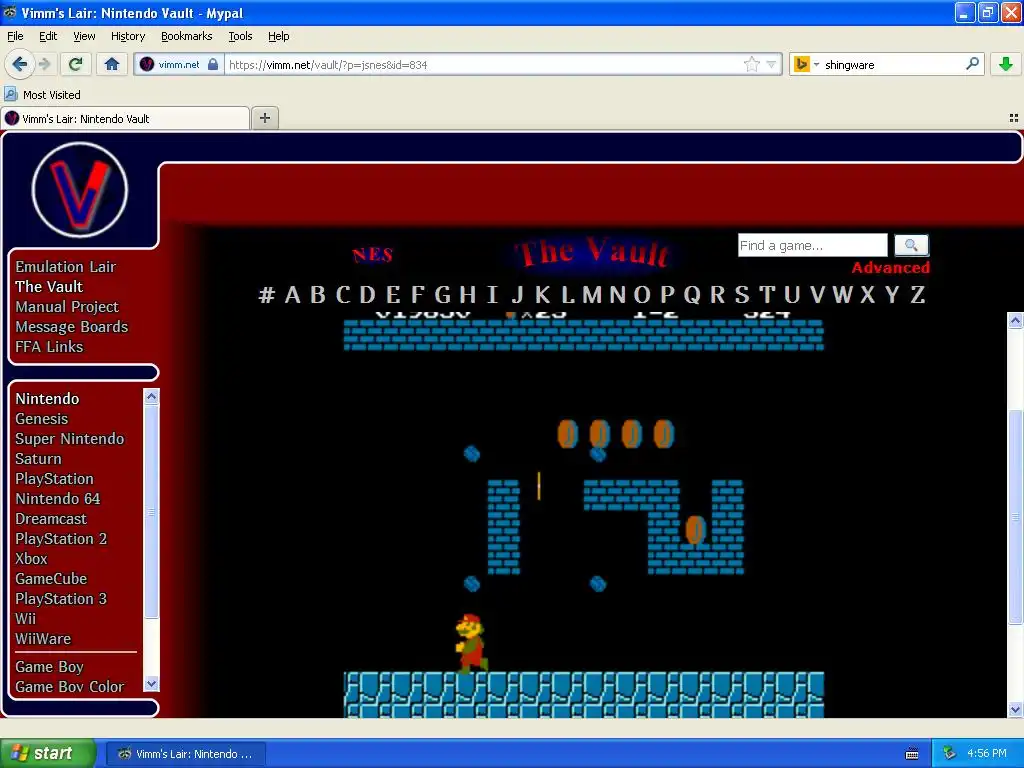Click the NES logo heading
This screenshot has height=768, width=1024.
click(372, 254)
